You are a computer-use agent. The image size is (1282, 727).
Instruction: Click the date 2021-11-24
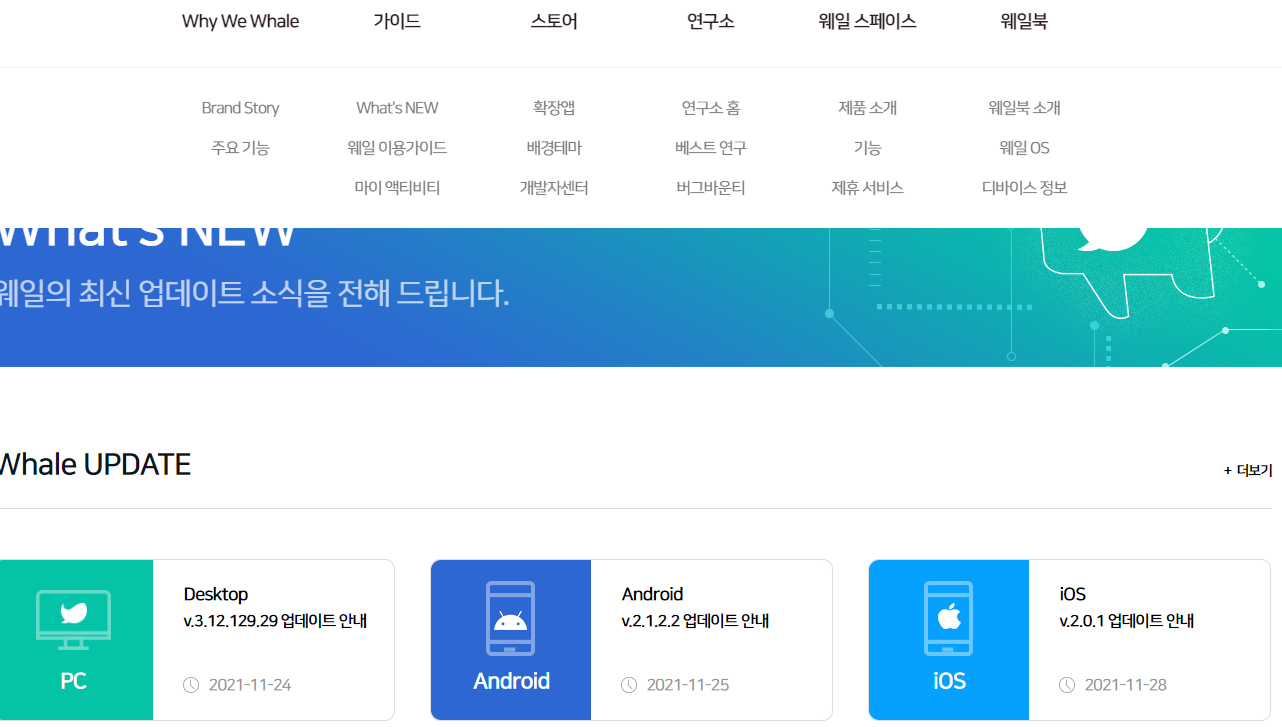(x=250, y=685)
